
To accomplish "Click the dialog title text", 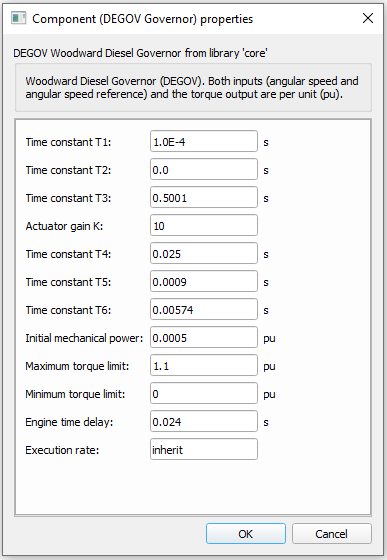I will [x=142, y=19].
